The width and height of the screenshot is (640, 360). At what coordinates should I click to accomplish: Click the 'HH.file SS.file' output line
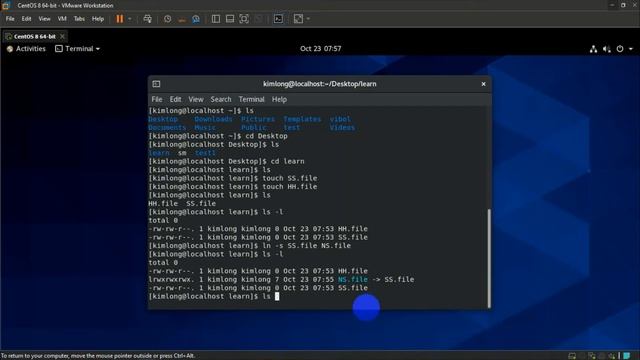tap(182, 203)
